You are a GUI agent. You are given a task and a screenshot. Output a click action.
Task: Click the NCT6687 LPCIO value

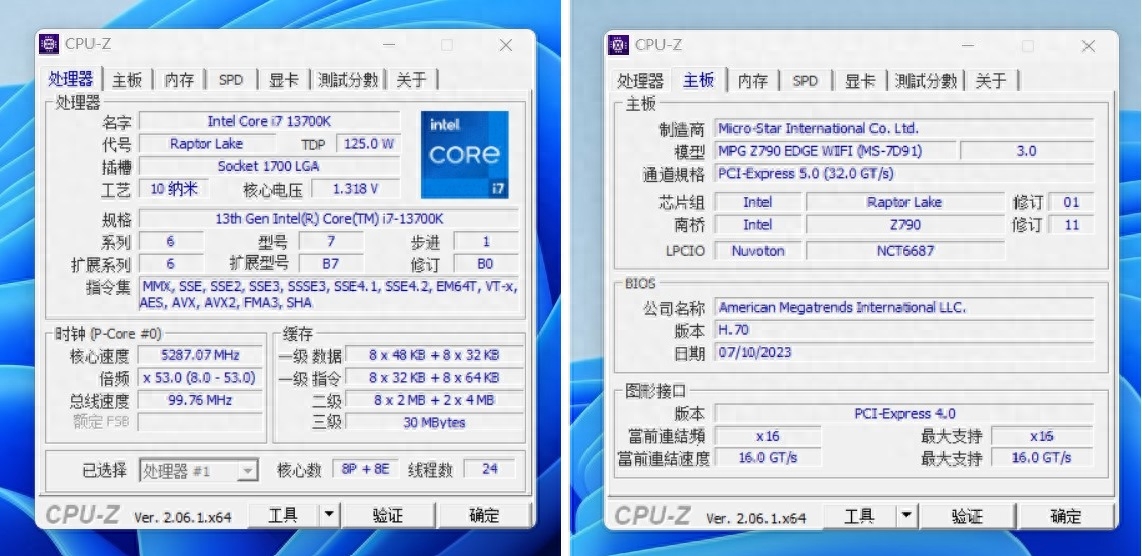(x=905, y=251)
